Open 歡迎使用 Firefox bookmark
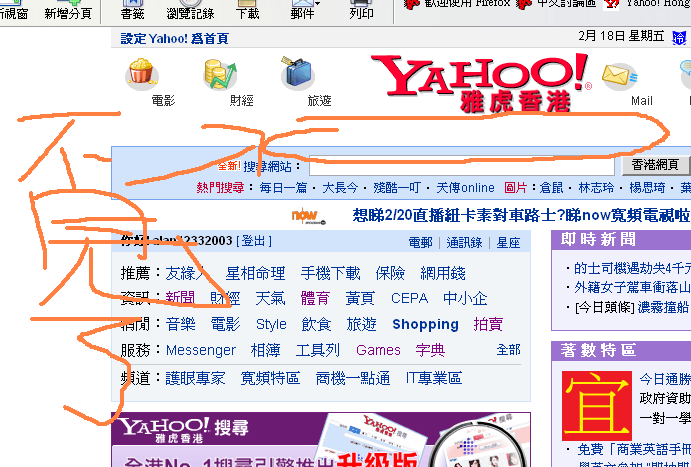This screenshot has height=467, width=691. 458,4
